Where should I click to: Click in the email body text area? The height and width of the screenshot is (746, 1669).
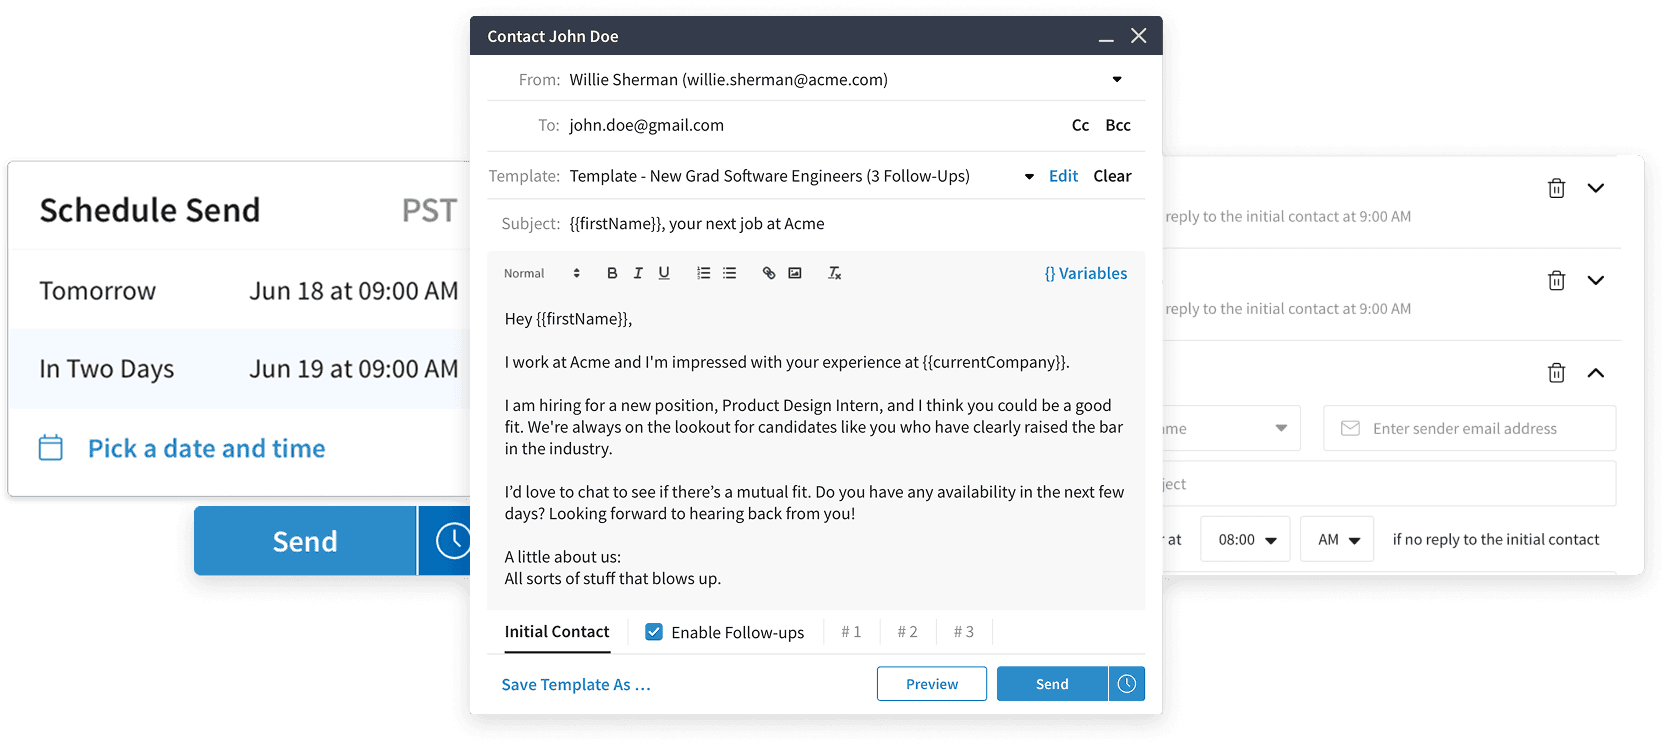click(816, 448)
